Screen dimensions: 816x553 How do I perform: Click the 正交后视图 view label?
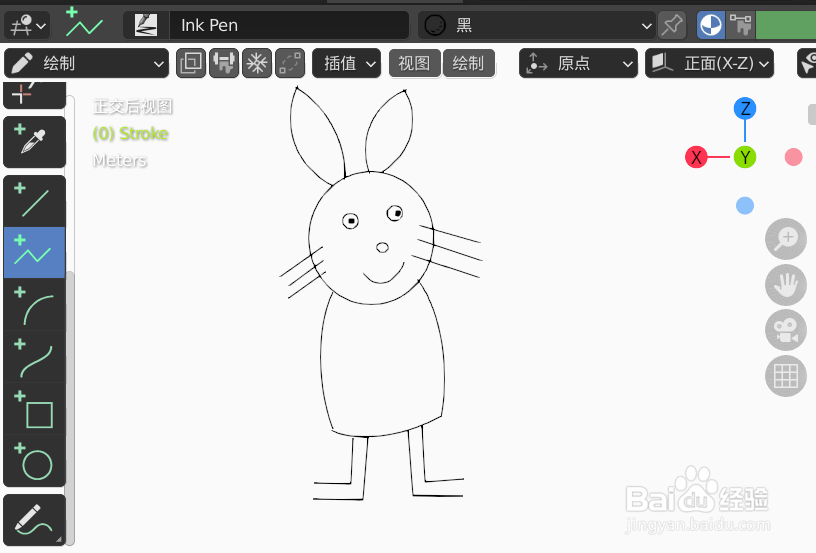(x=133, y=107)
